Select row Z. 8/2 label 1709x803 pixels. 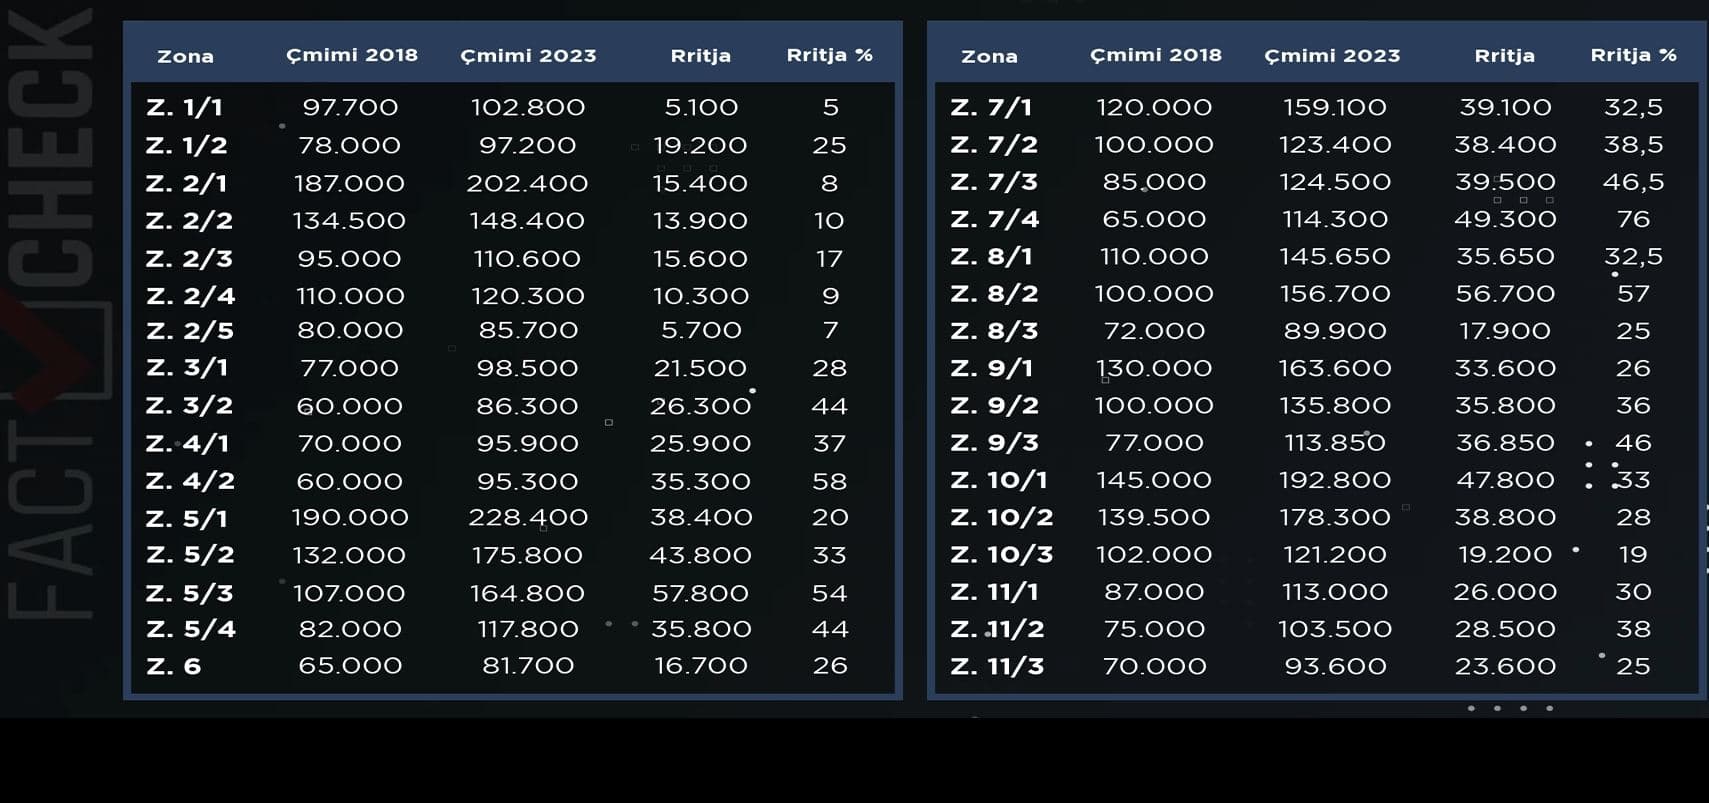[x=994, y=294]
